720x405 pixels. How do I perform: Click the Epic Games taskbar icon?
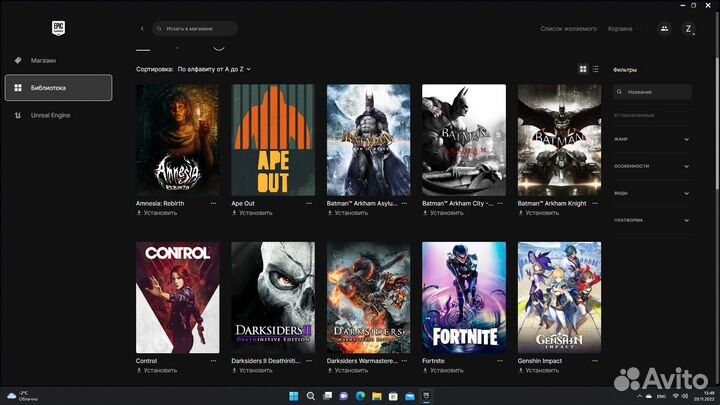(426, 396)
